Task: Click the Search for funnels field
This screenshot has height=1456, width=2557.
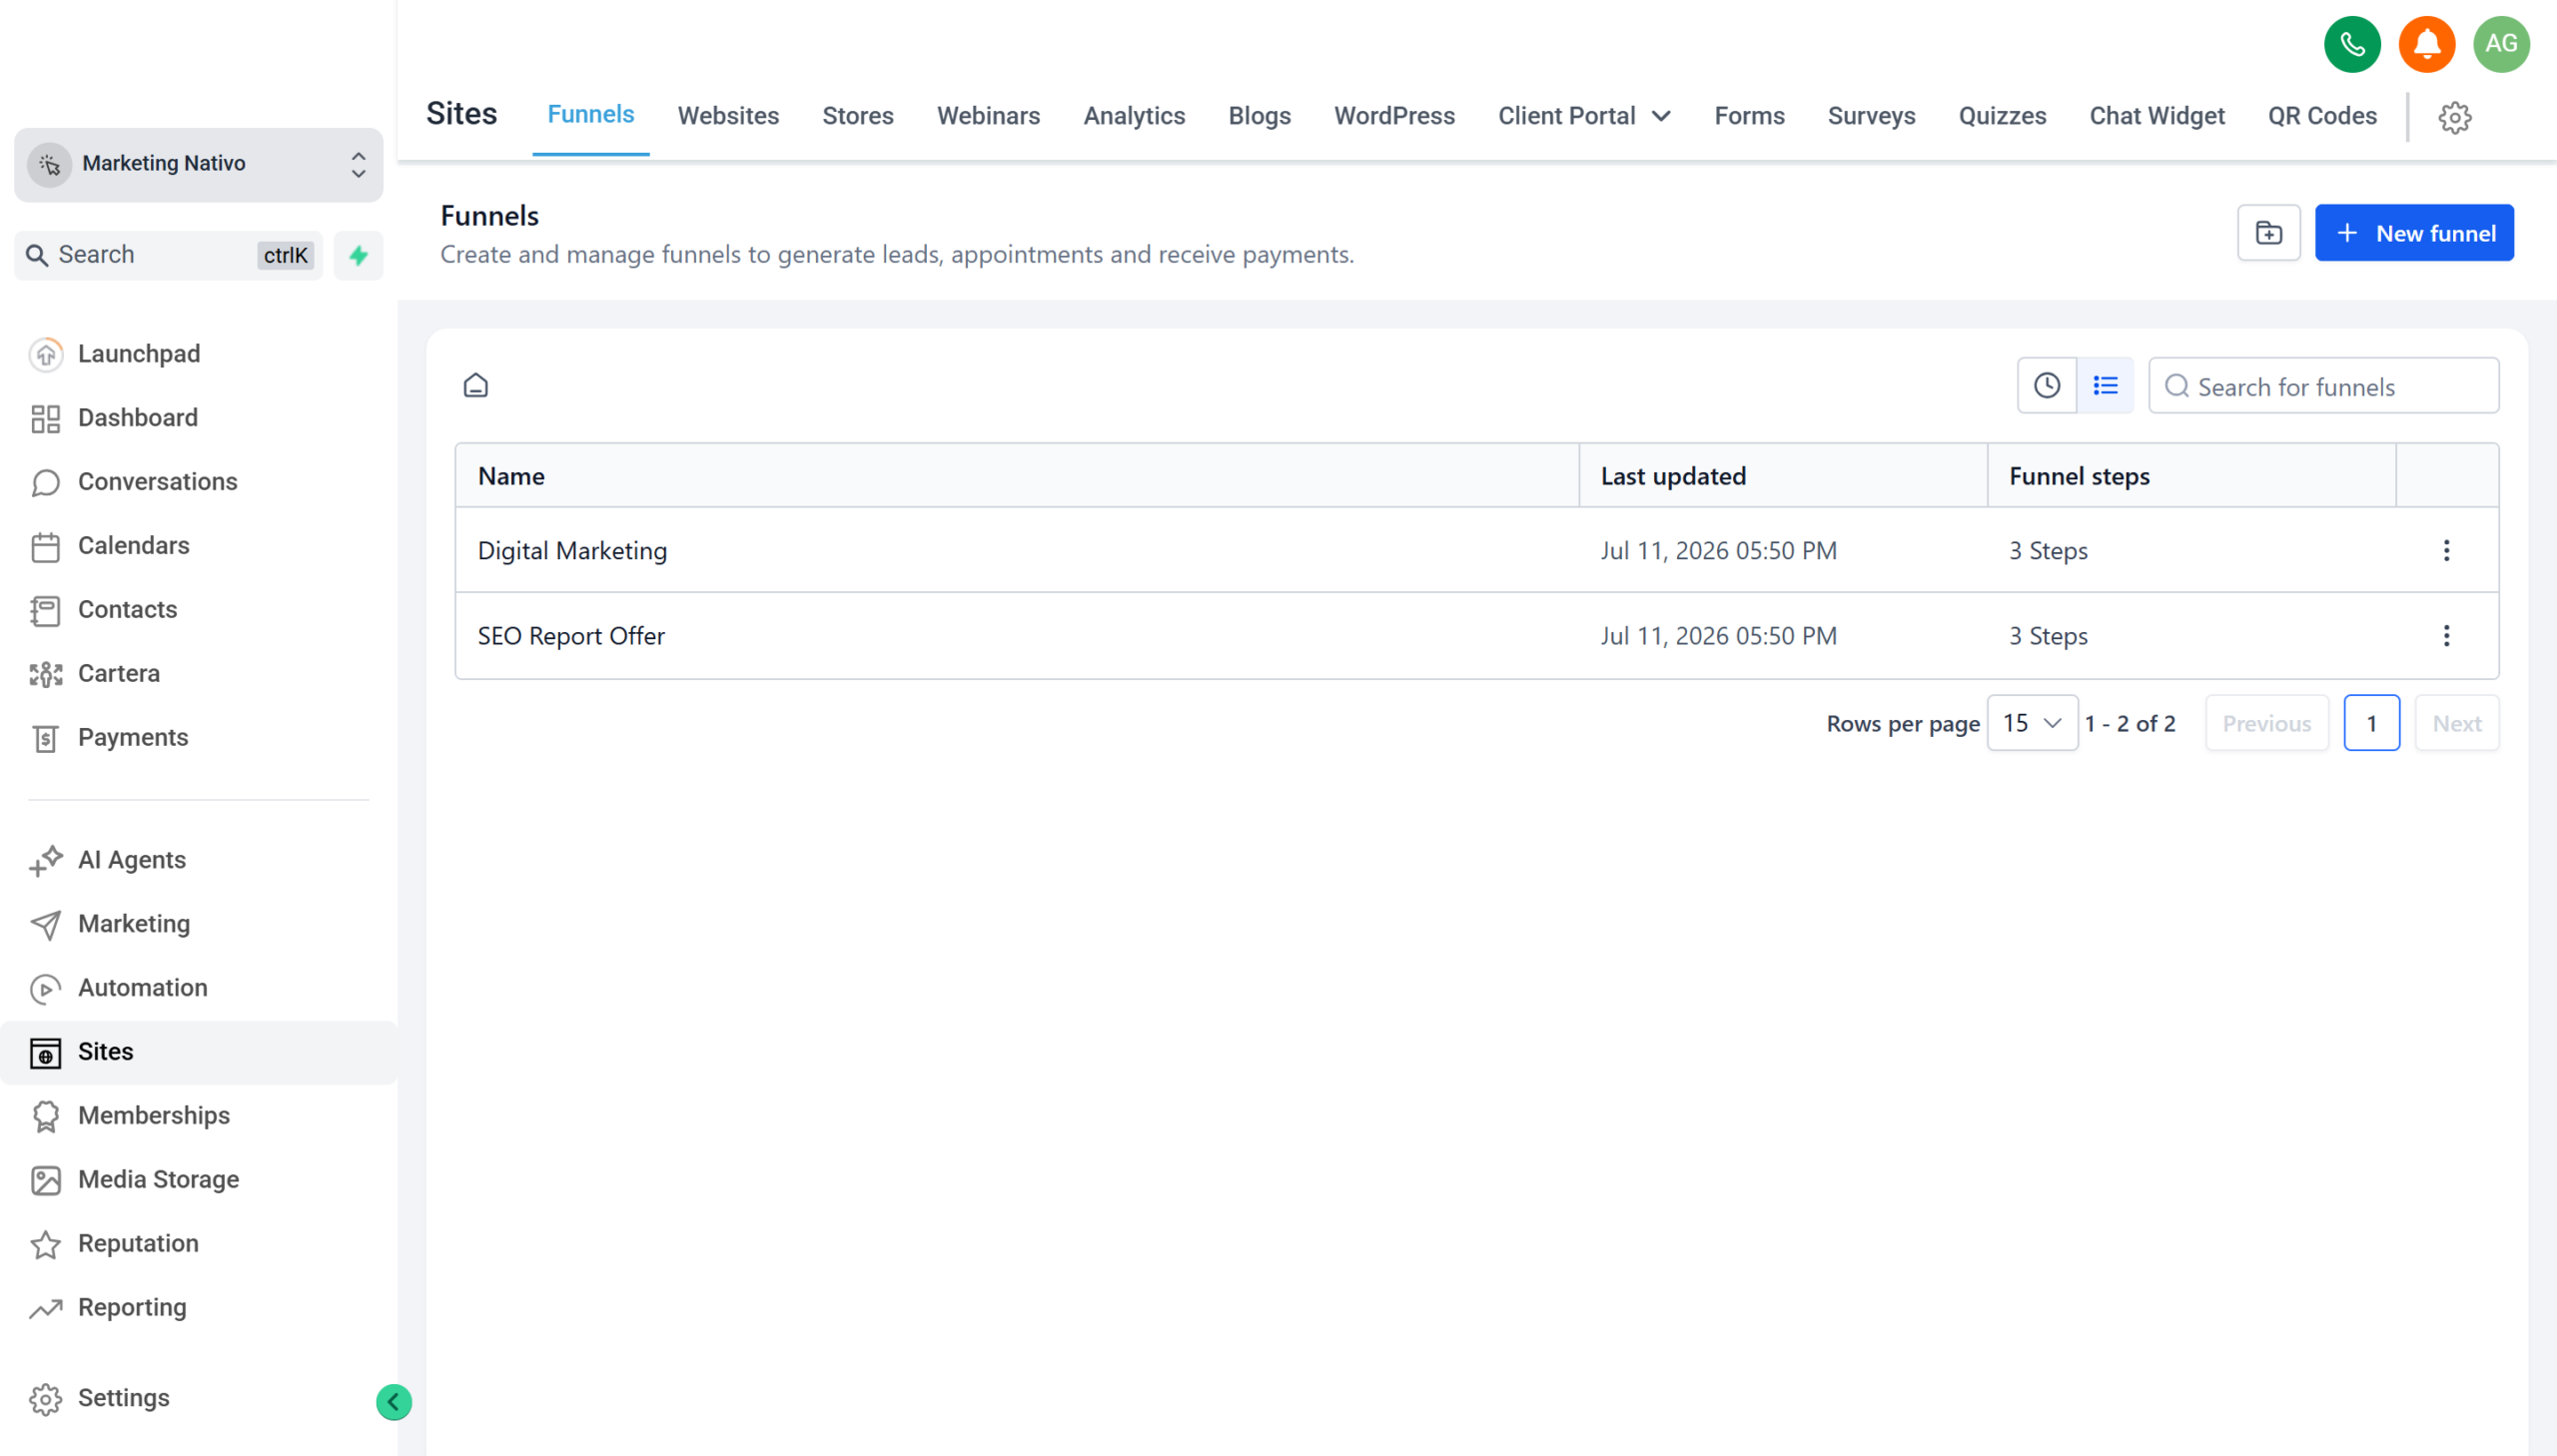Action: tap(2323, 386)
